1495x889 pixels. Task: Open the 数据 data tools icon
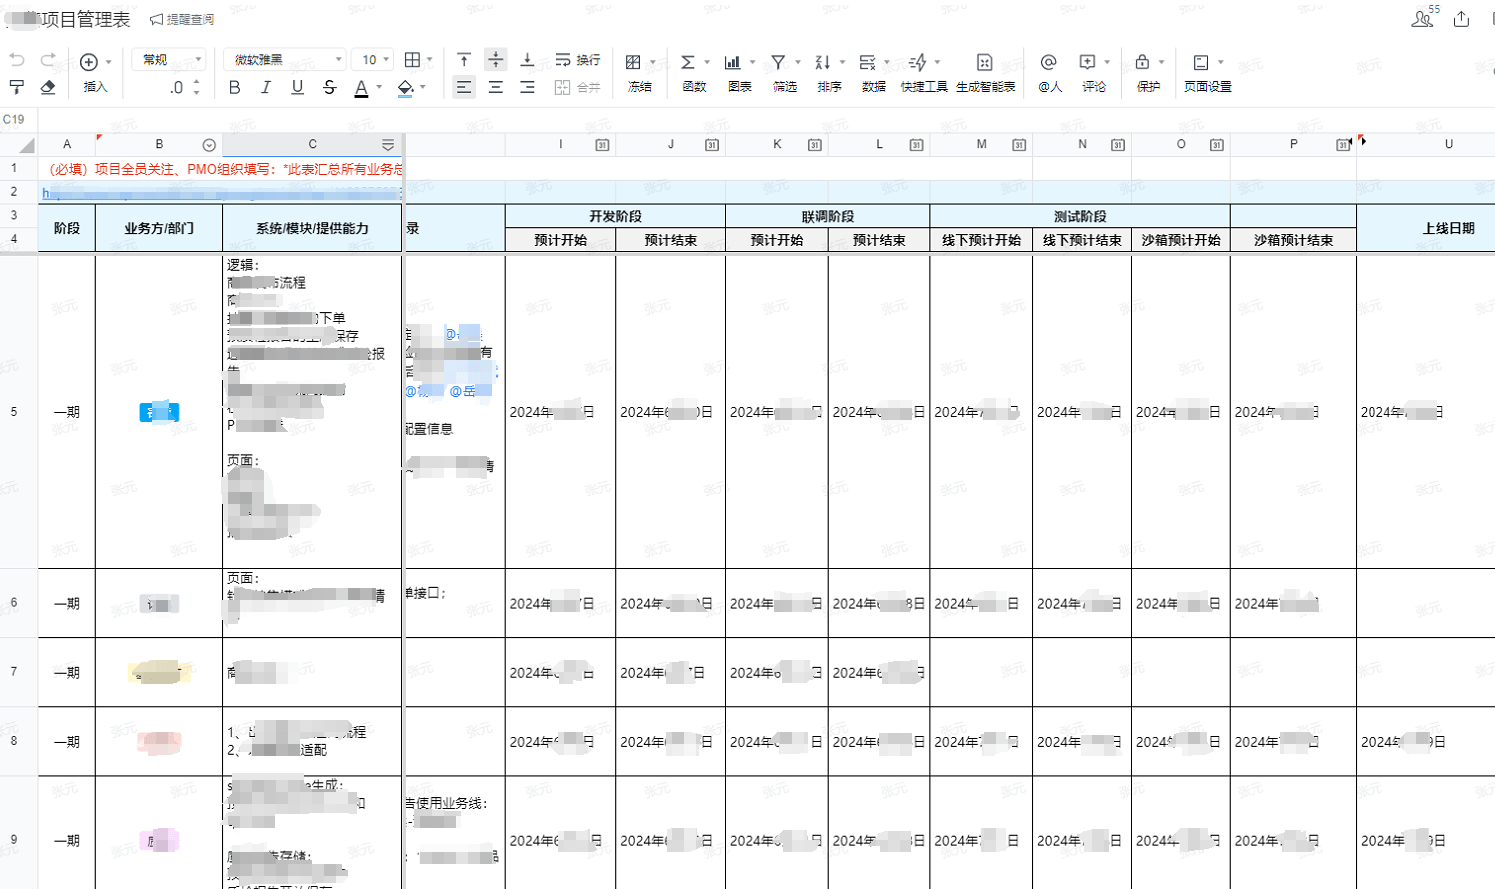867,61
